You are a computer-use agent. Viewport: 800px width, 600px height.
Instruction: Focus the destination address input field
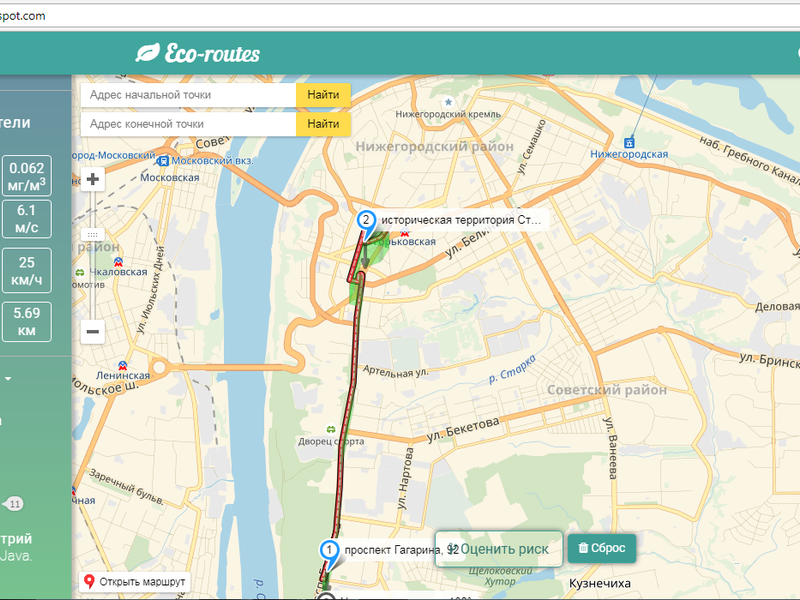point(188,124)
